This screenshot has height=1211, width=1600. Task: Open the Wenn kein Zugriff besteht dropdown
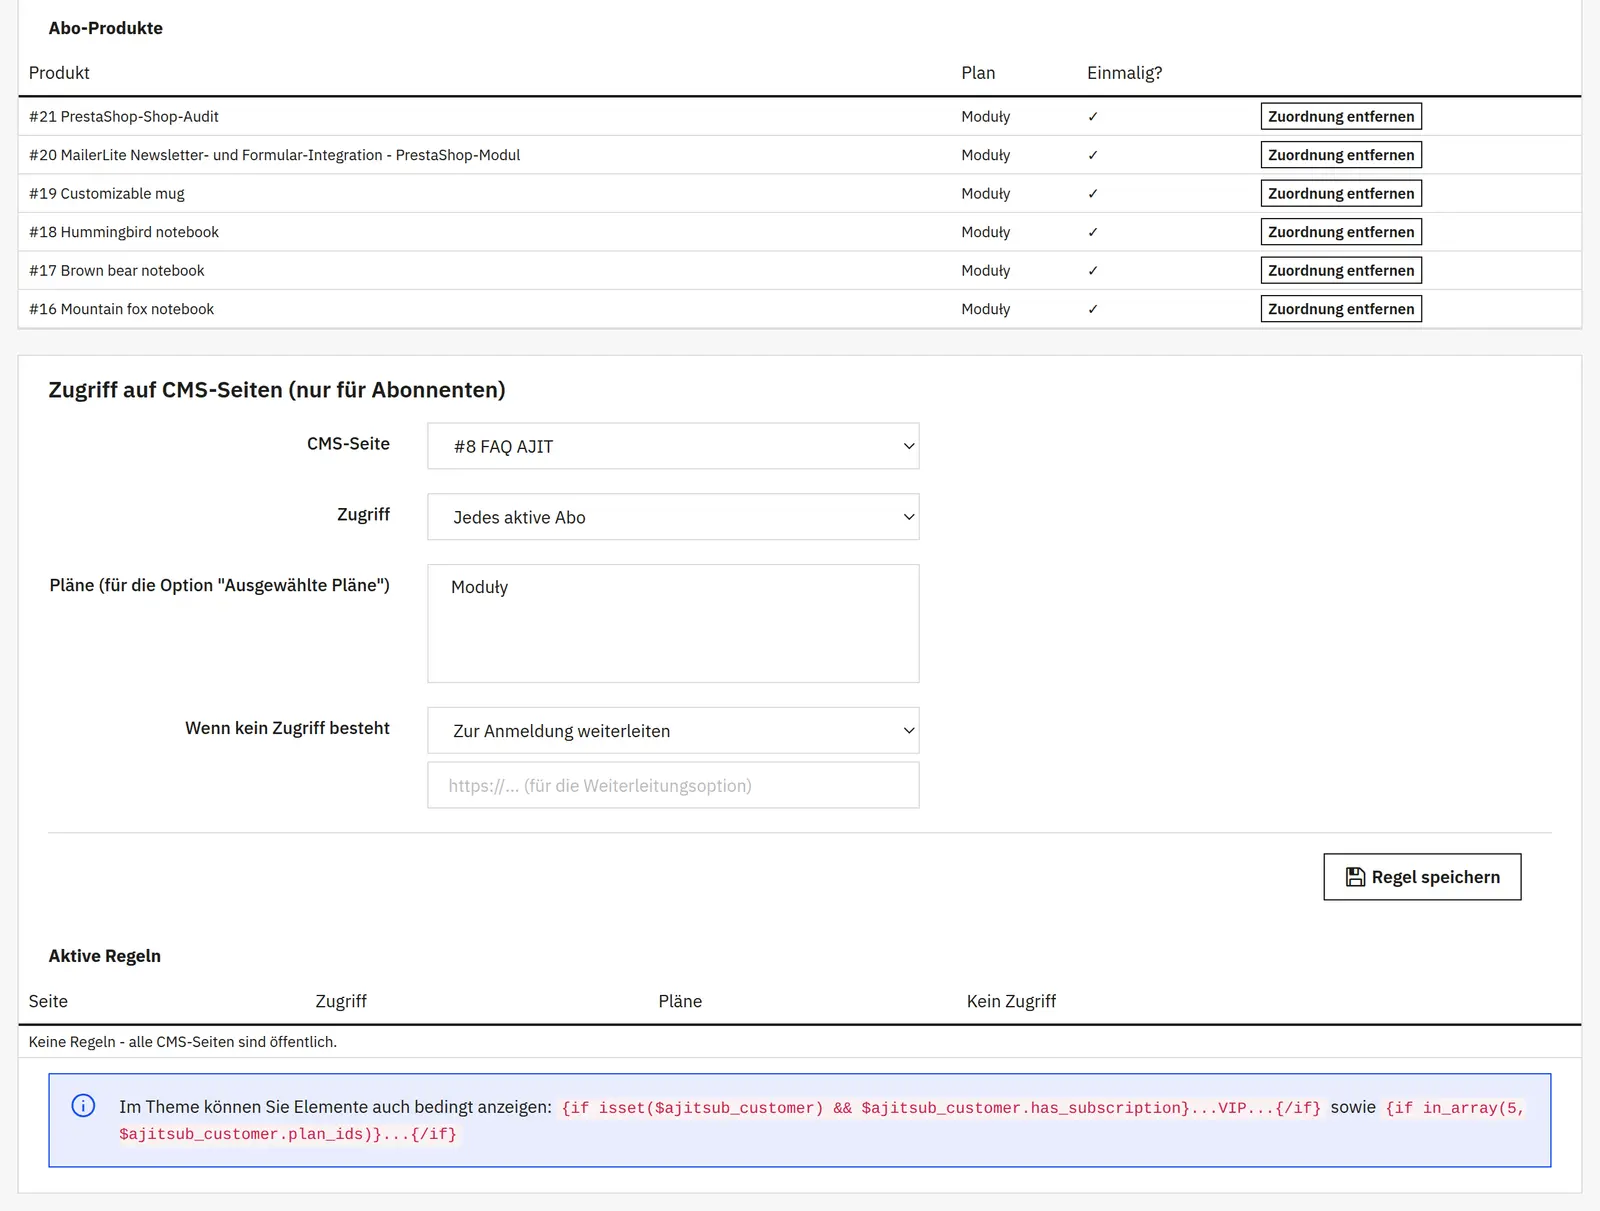(673, 731)
